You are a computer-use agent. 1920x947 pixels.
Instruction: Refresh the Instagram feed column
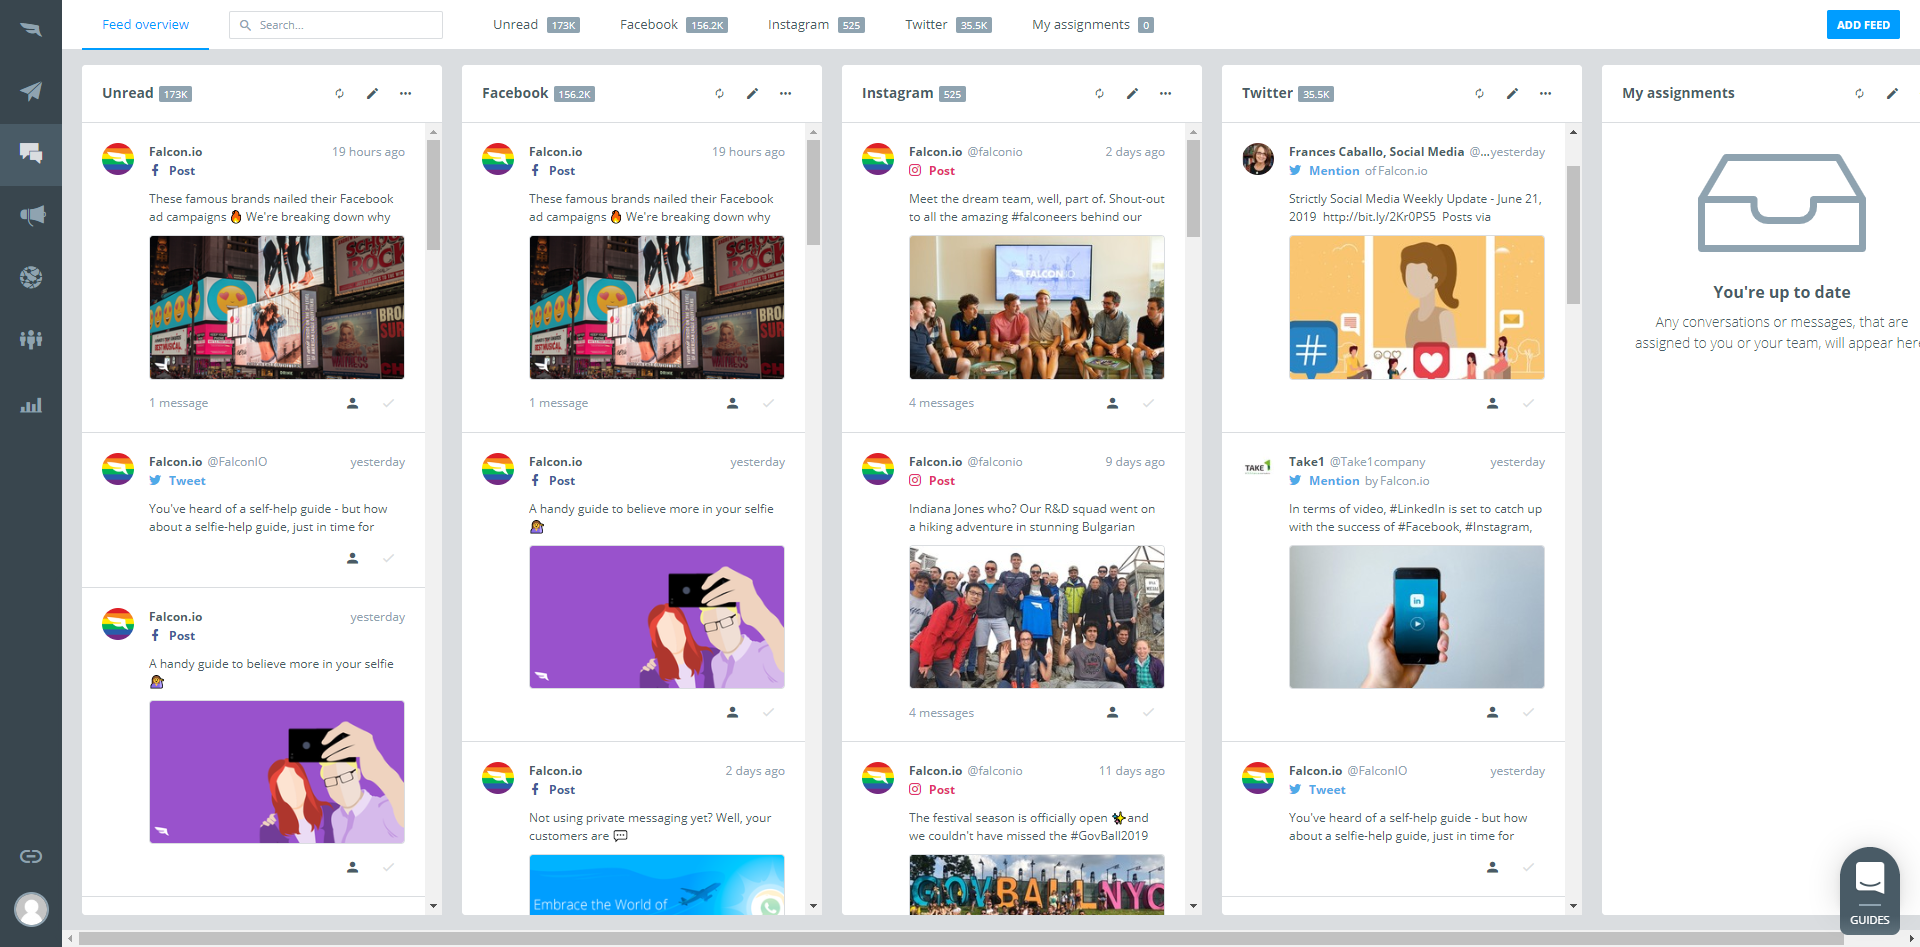(1099, 93)
